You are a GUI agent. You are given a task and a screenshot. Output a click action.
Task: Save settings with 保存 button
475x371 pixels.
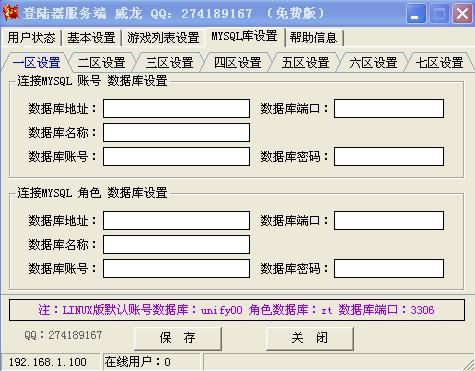(x=178, y=338)
